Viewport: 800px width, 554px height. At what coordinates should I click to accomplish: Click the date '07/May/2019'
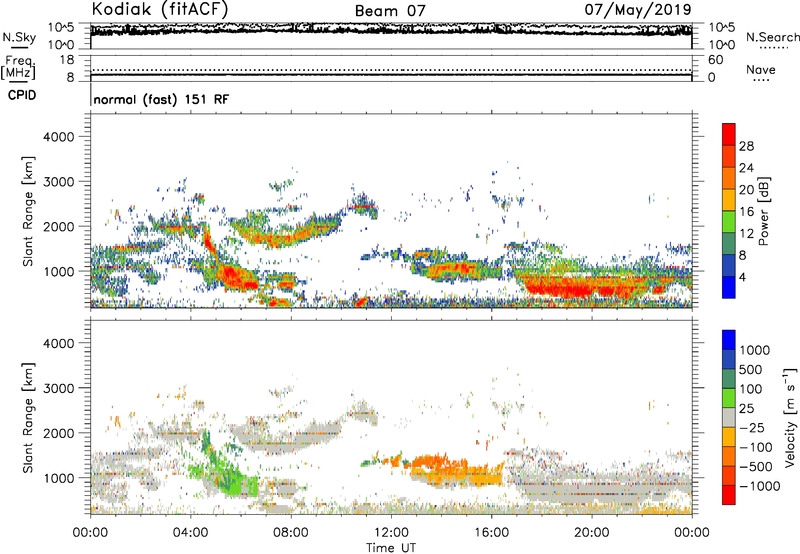click(638, 9)
